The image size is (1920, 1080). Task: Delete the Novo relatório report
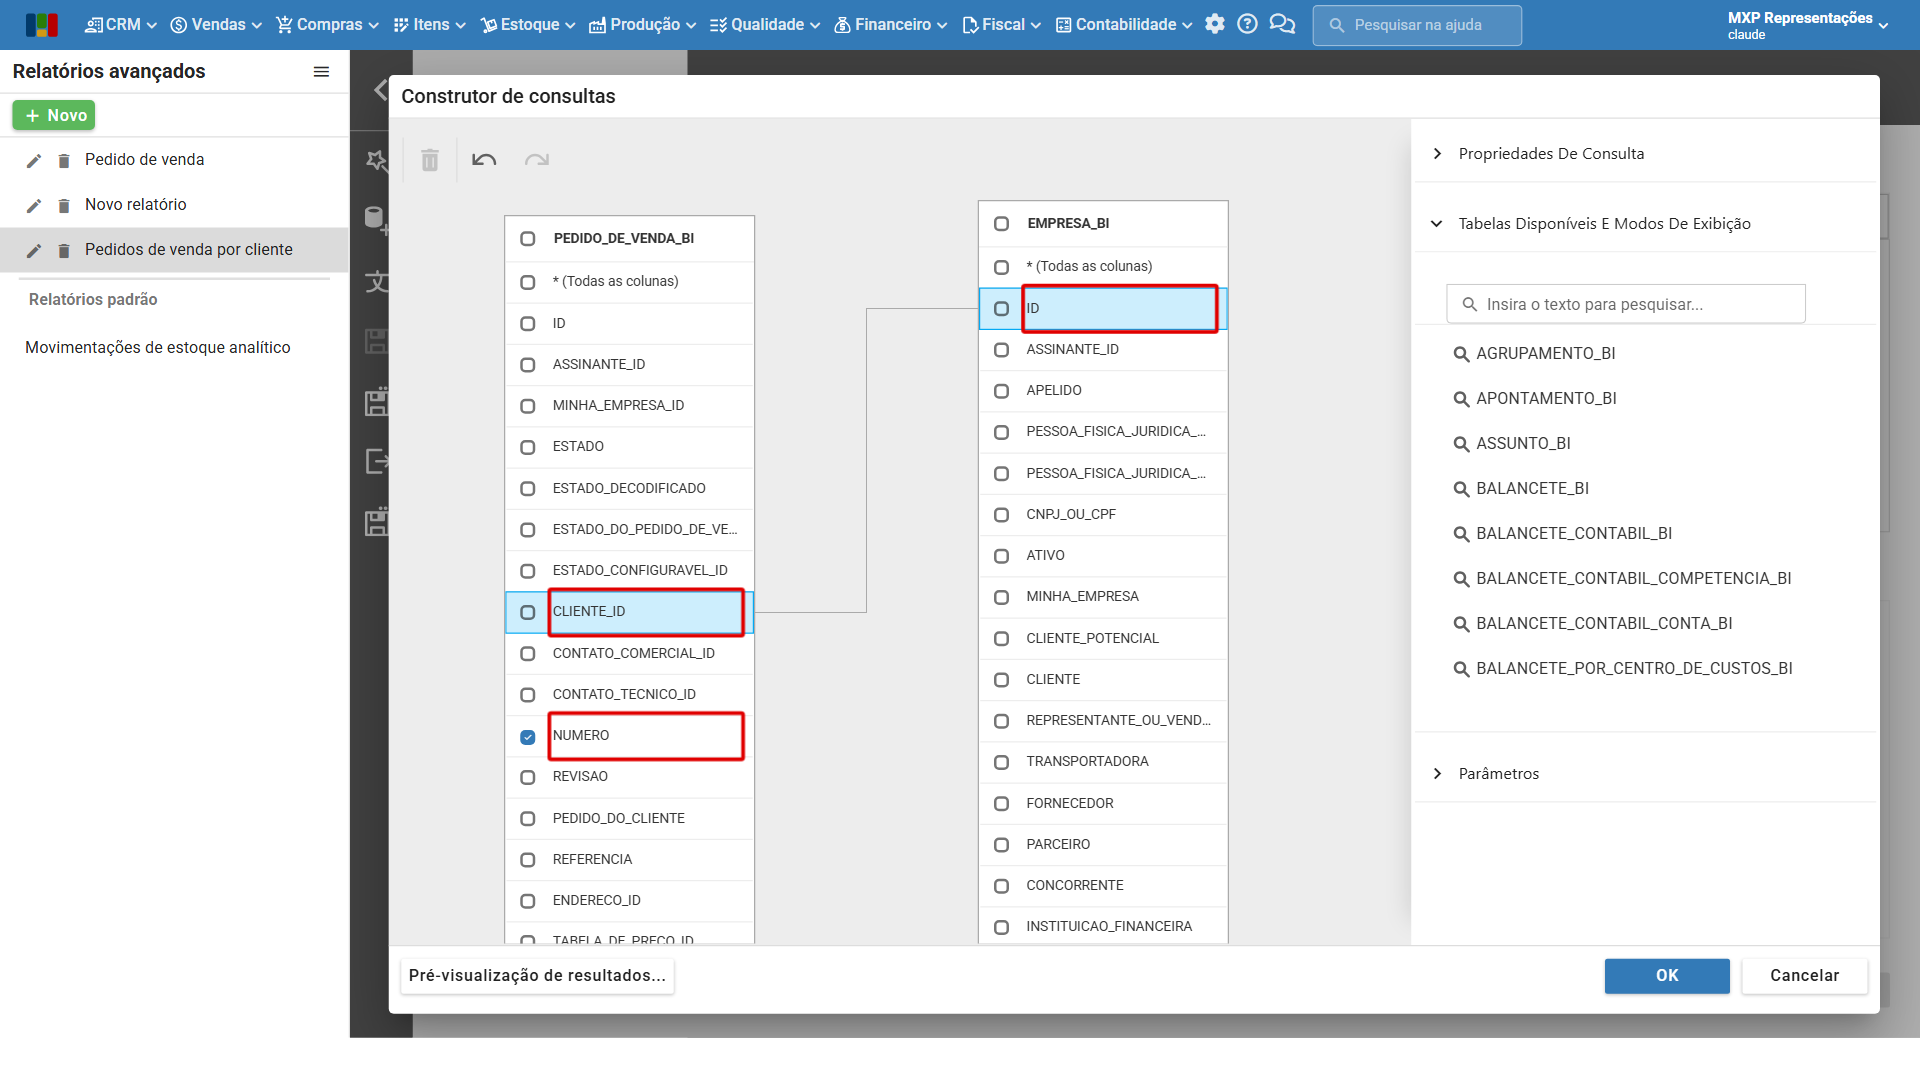coord(64,206)
